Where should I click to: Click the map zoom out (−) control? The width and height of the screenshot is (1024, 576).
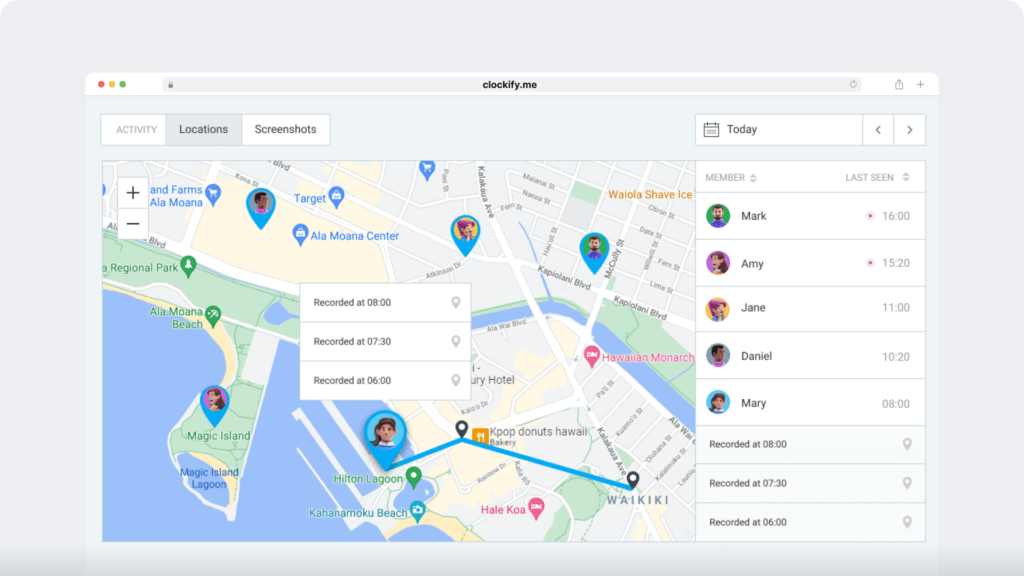click(132, 223)
